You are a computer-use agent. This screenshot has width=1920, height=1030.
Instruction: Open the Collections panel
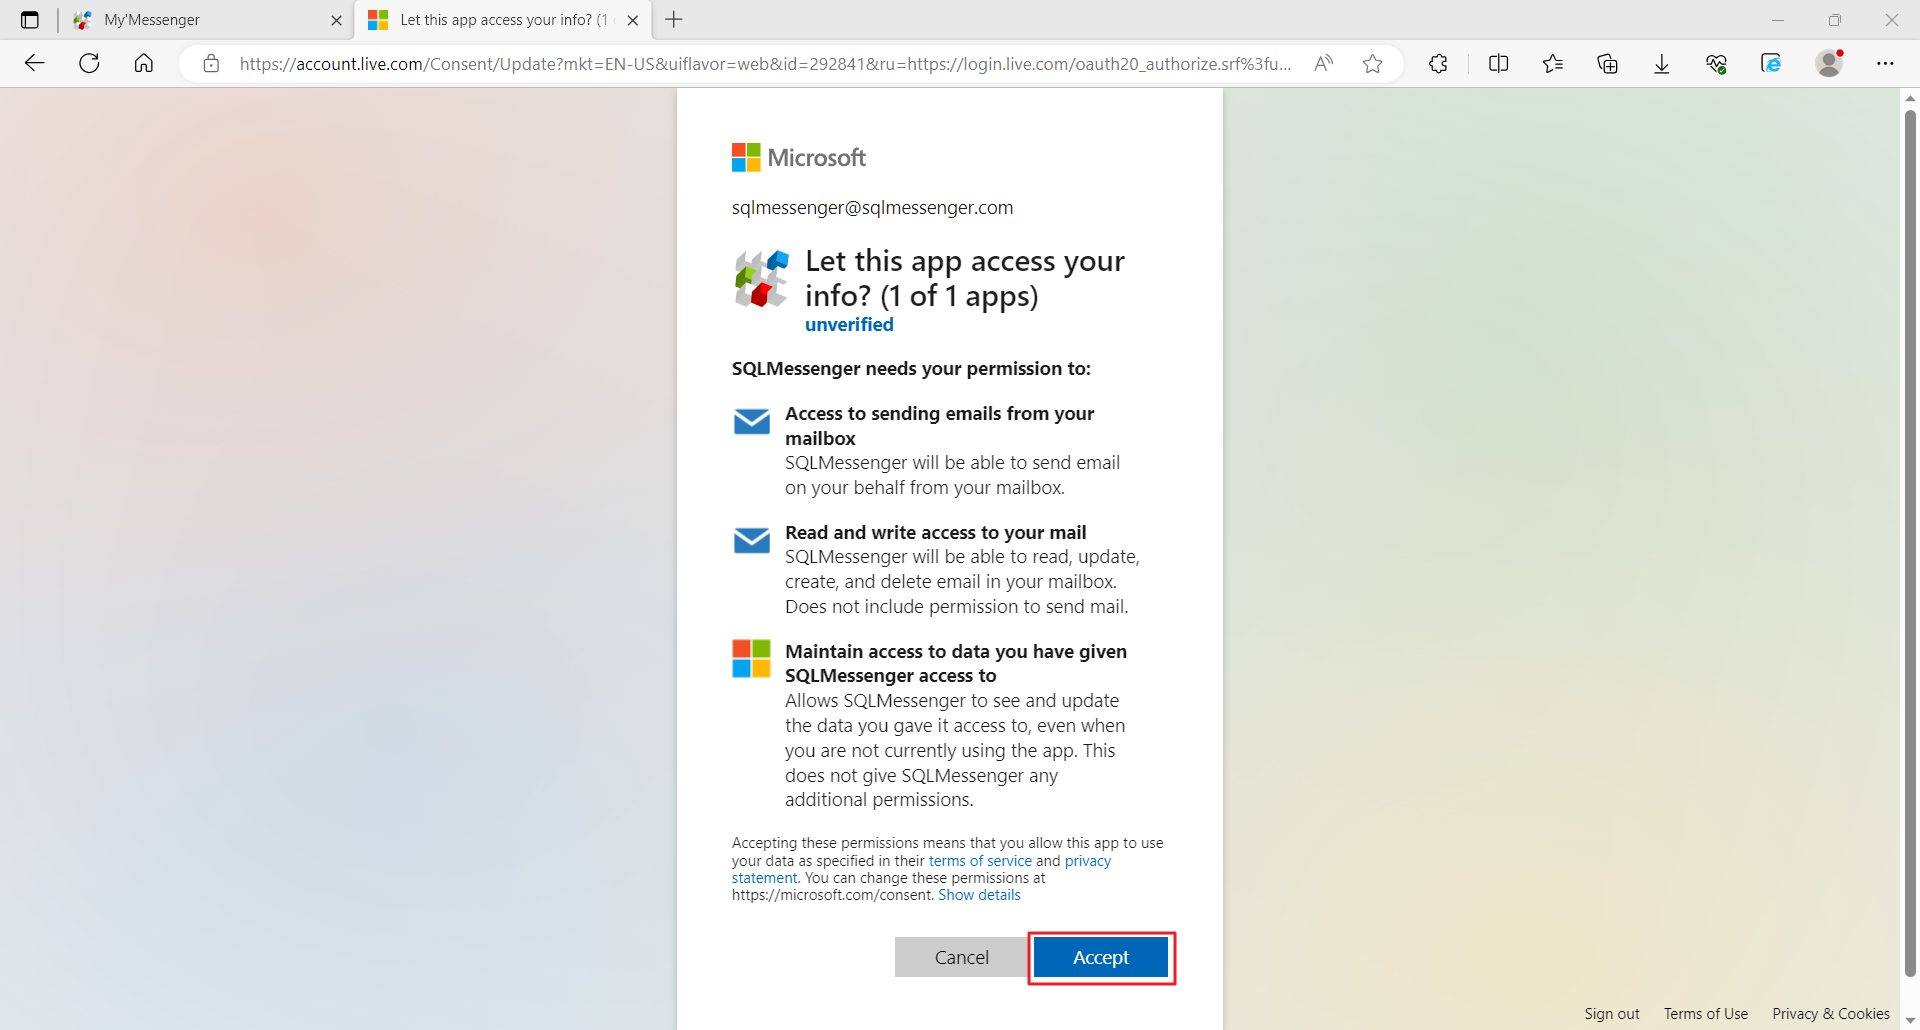1607,64
